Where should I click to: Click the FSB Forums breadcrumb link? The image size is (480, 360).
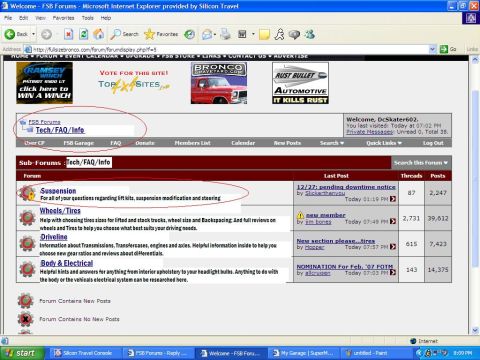coord(44,122)
